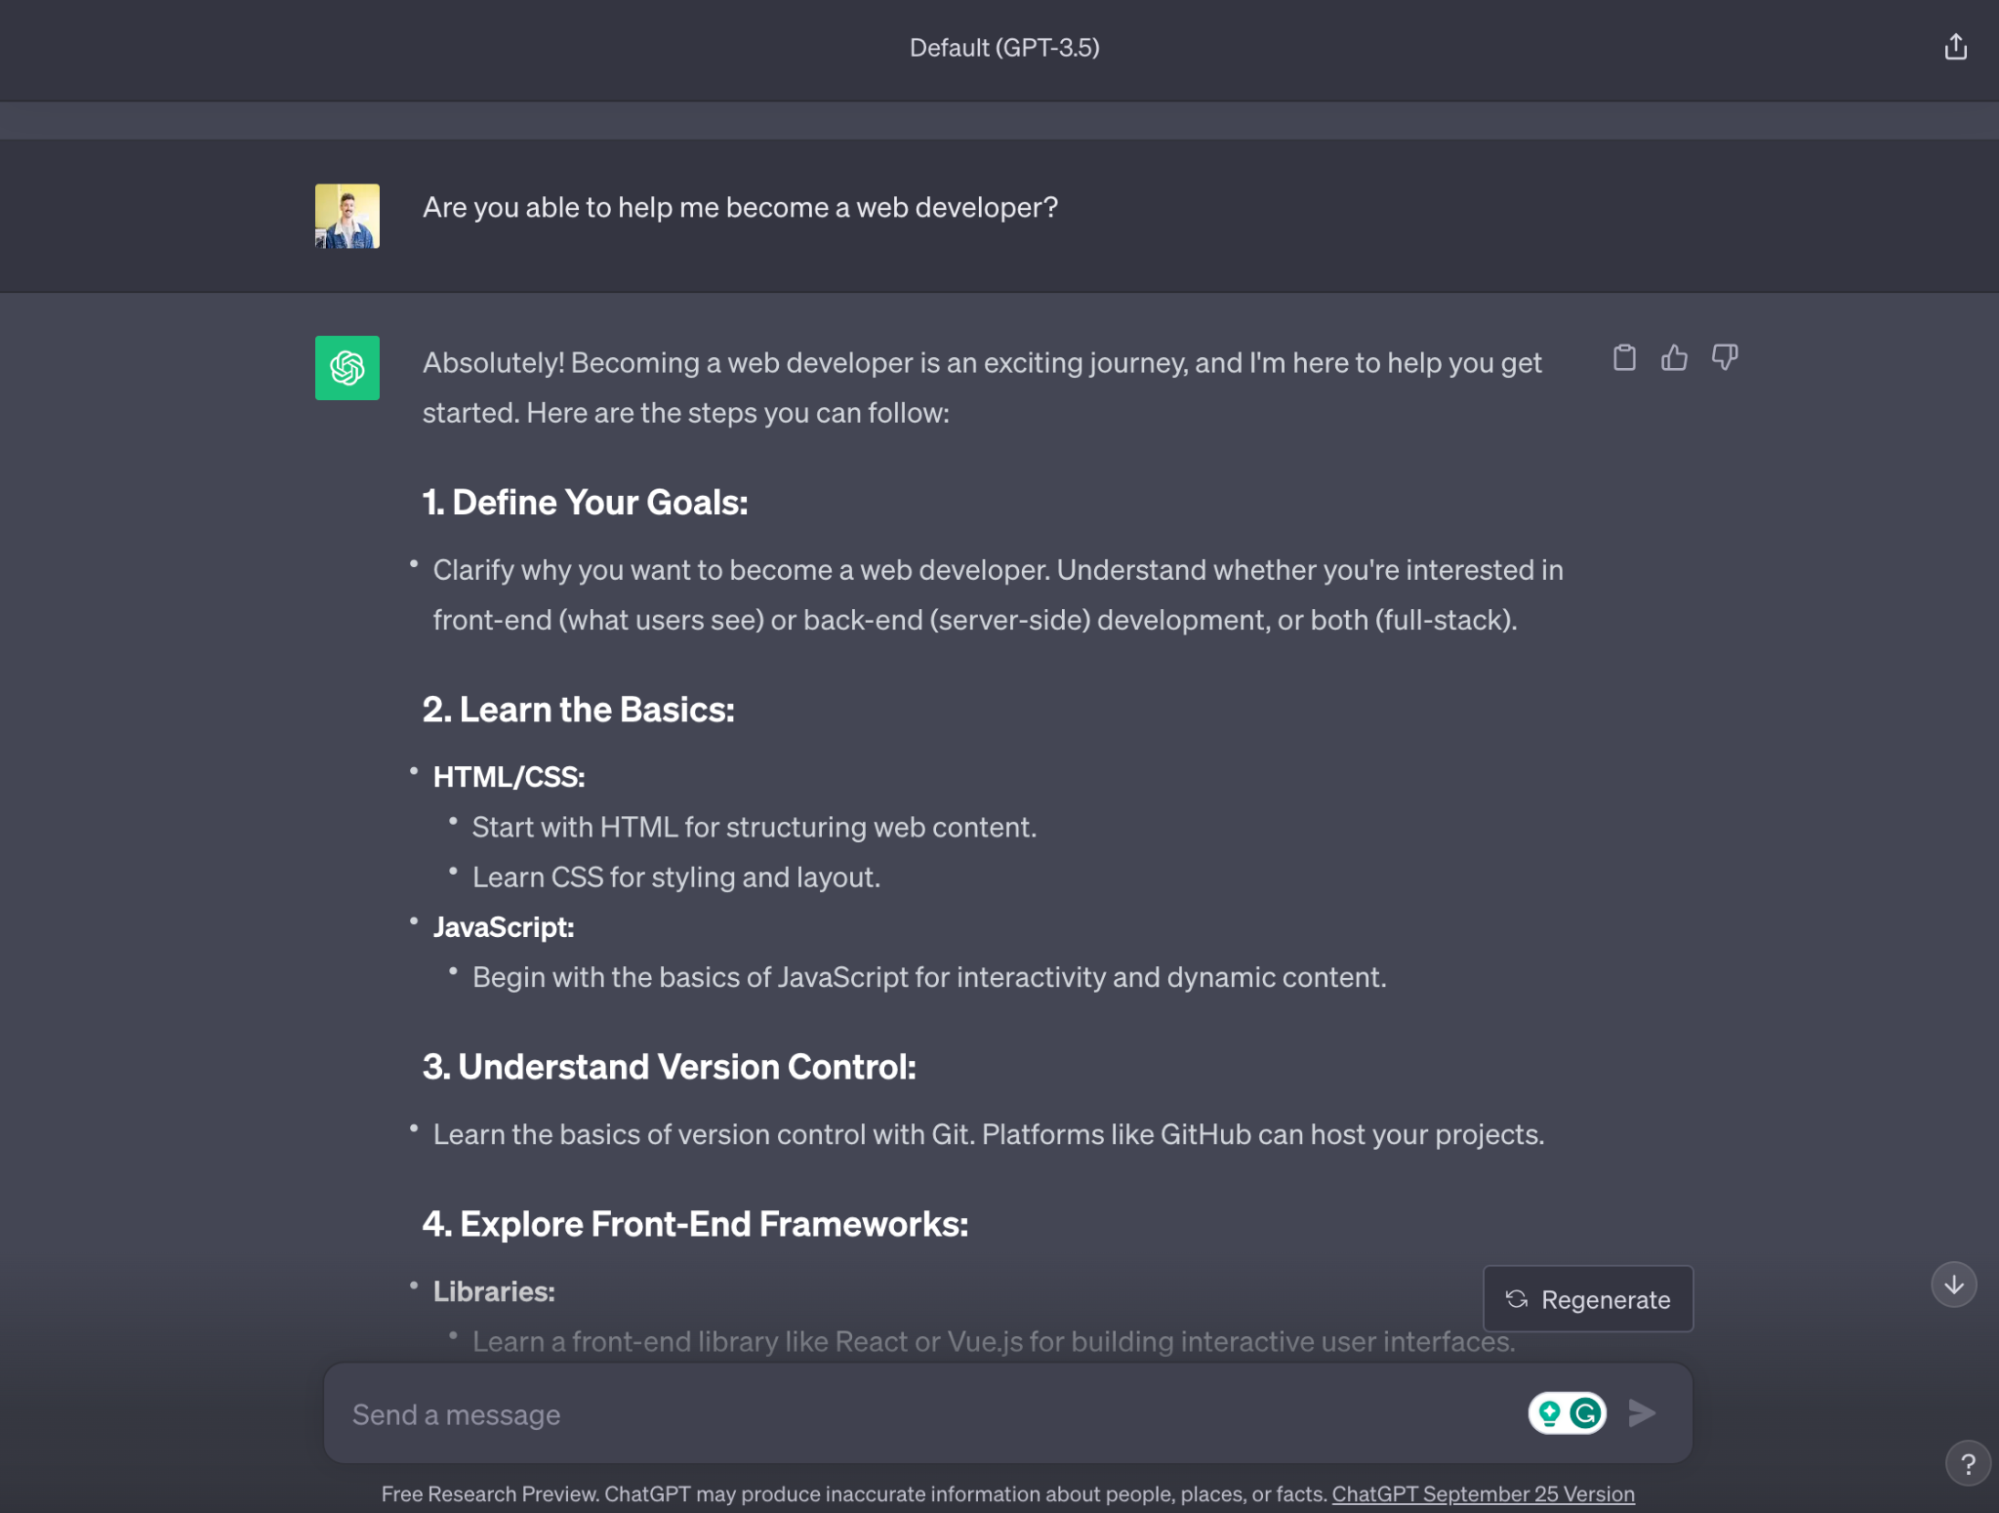Click the HTML/CSS bullet label

pyautogui.click(x=508, y=777)
